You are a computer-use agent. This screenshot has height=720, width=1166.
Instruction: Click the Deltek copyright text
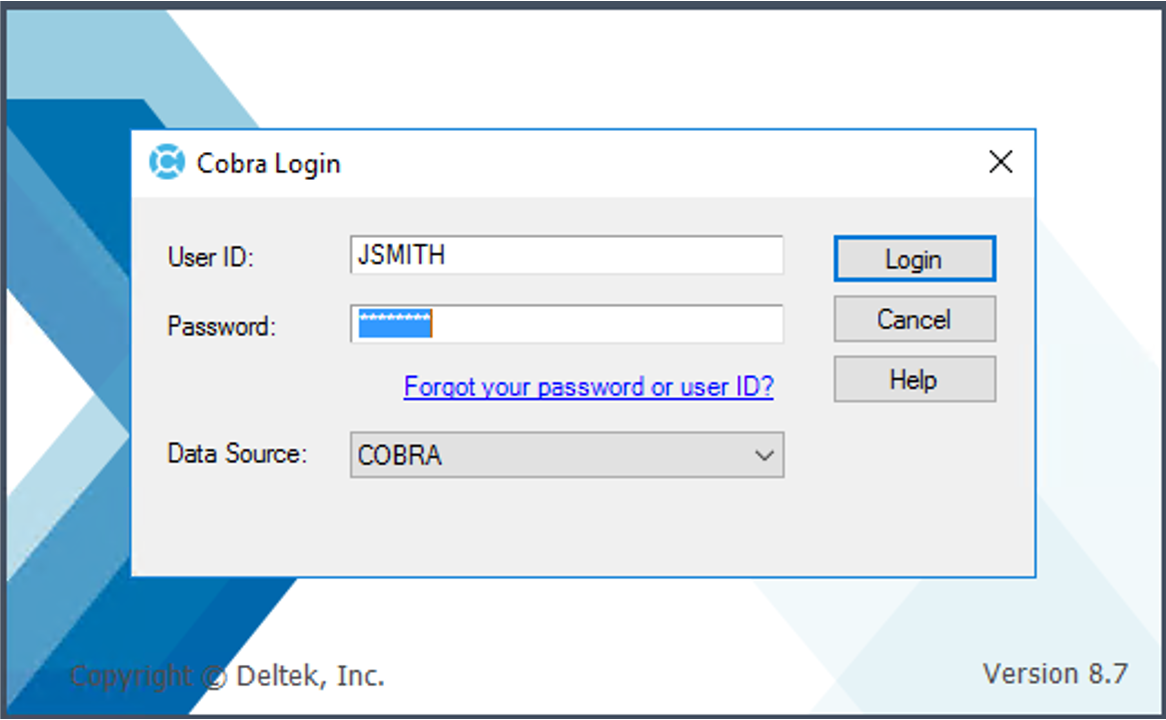click(226, 676)
